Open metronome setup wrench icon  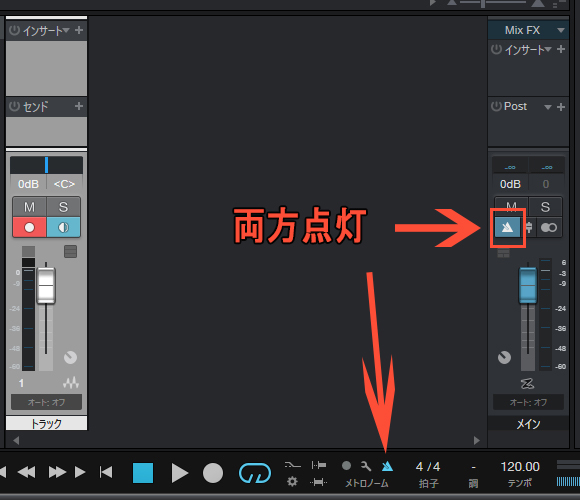[x=366, y=466]
